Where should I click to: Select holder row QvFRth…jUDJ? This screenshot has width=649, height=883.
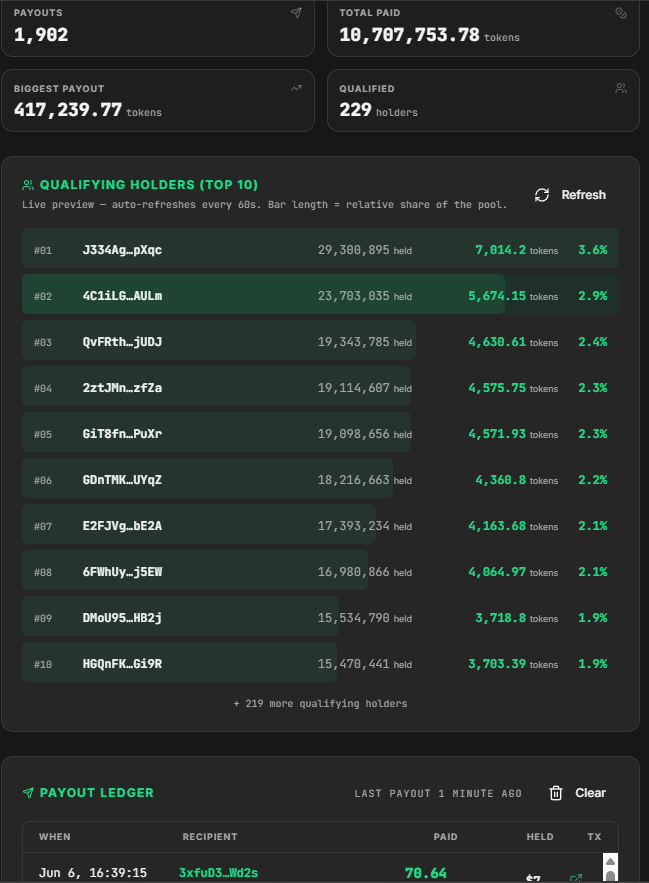[321, 341]
